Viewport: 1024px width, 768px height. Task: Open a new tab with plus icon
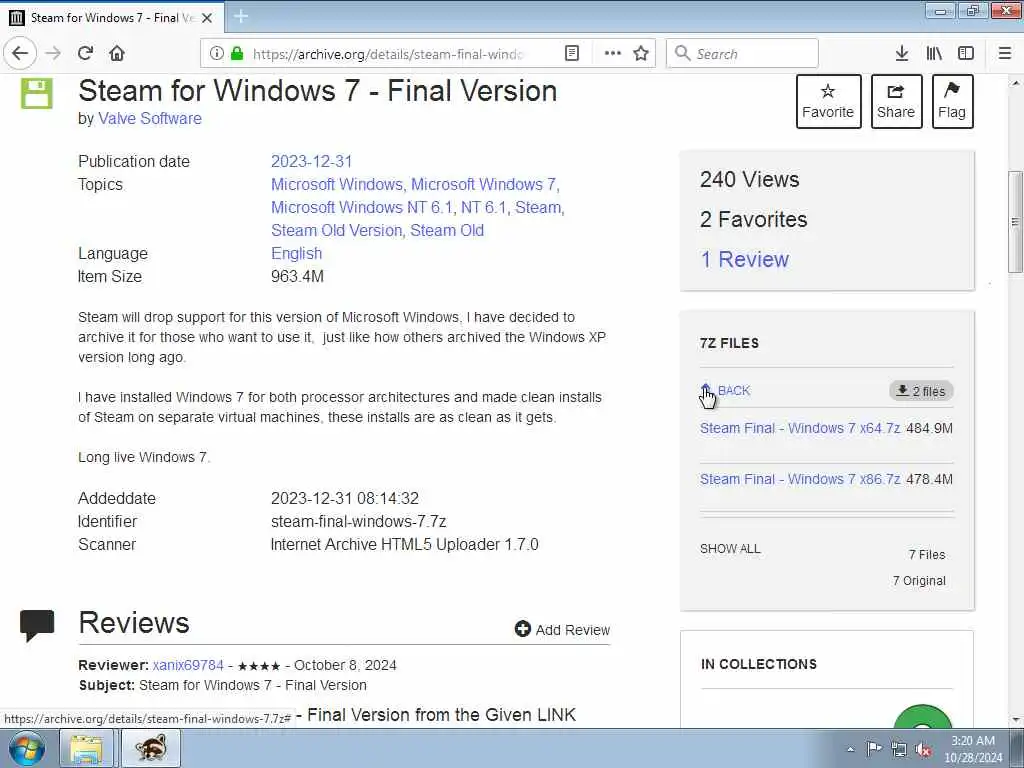pyautogui.click(x=240, y=16)
